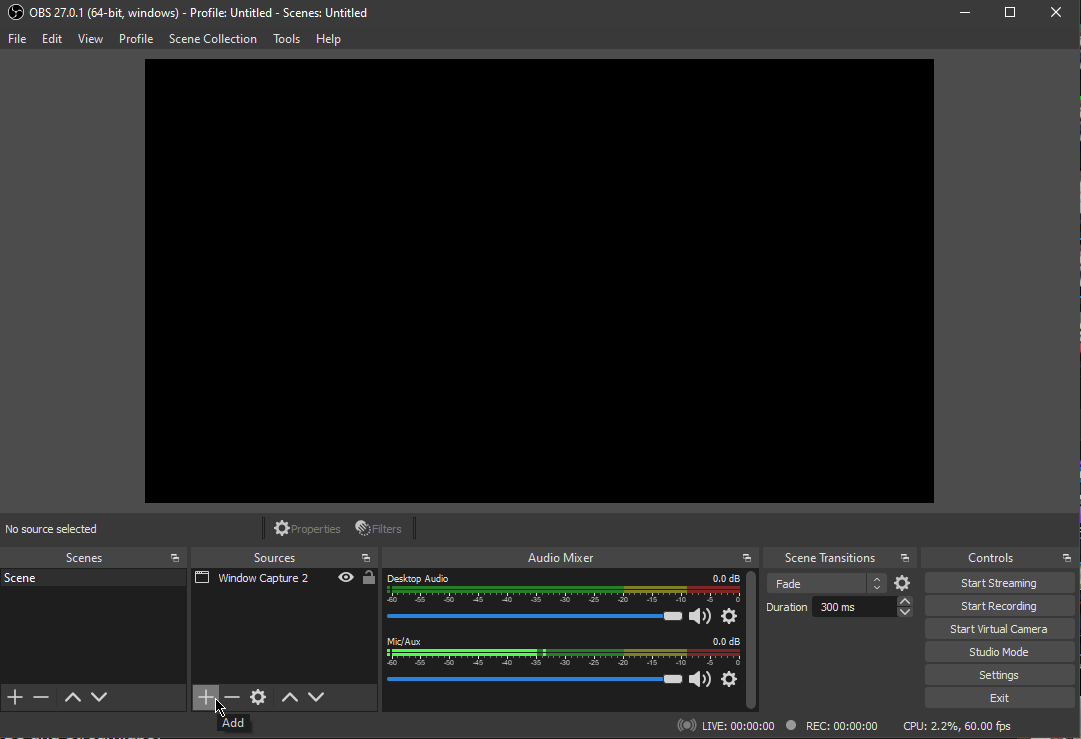Increase Duration with up arrow
Screen dimensions: 1081x739
click(x=905, y=602)
